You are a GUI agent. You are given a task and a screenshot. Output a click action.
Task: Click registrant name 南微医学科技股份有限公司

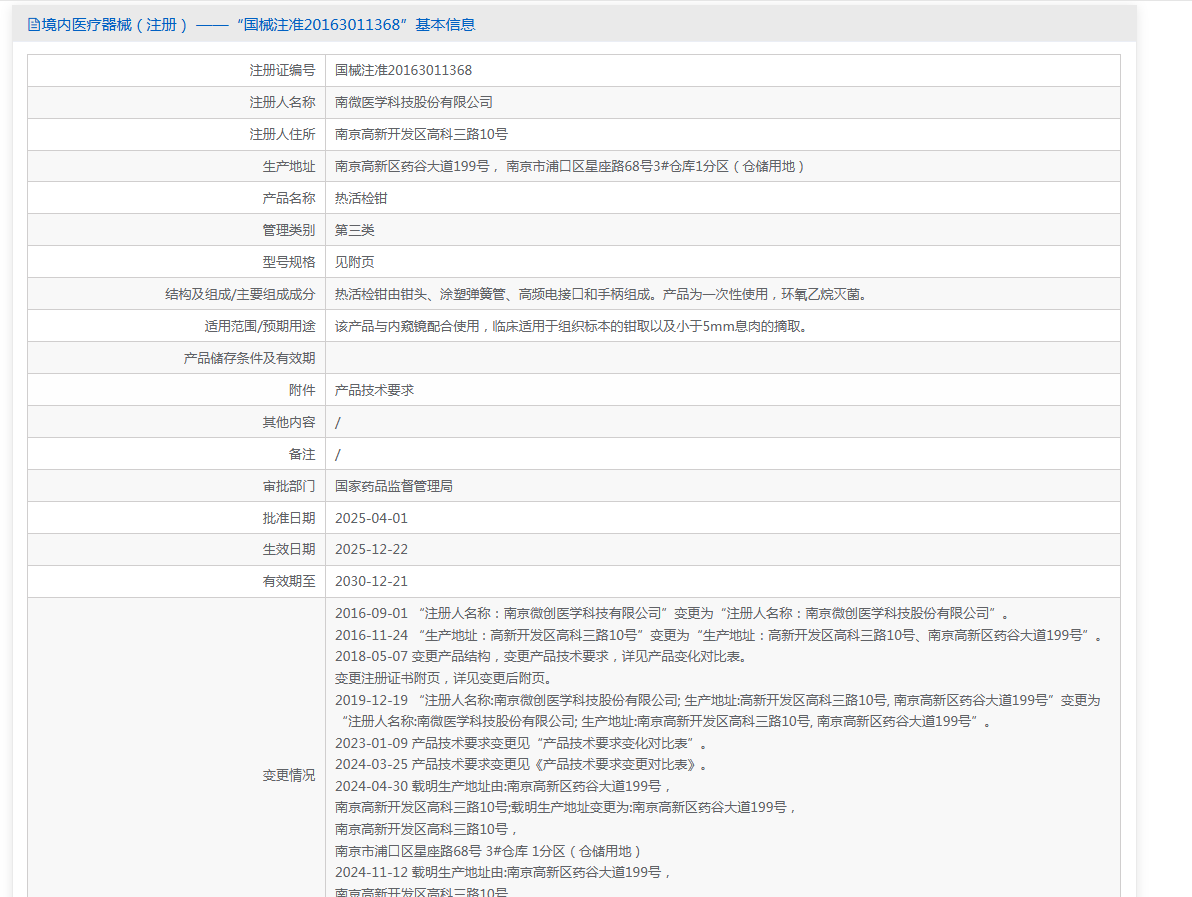coord(414,103)
